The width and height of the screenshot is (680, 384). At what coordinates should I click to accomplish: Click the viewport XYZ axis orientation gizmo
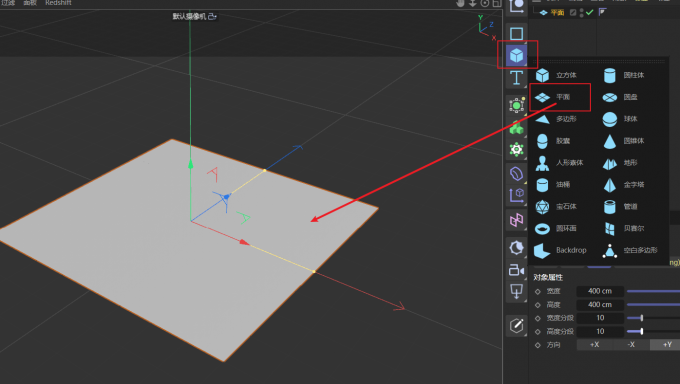487,28
